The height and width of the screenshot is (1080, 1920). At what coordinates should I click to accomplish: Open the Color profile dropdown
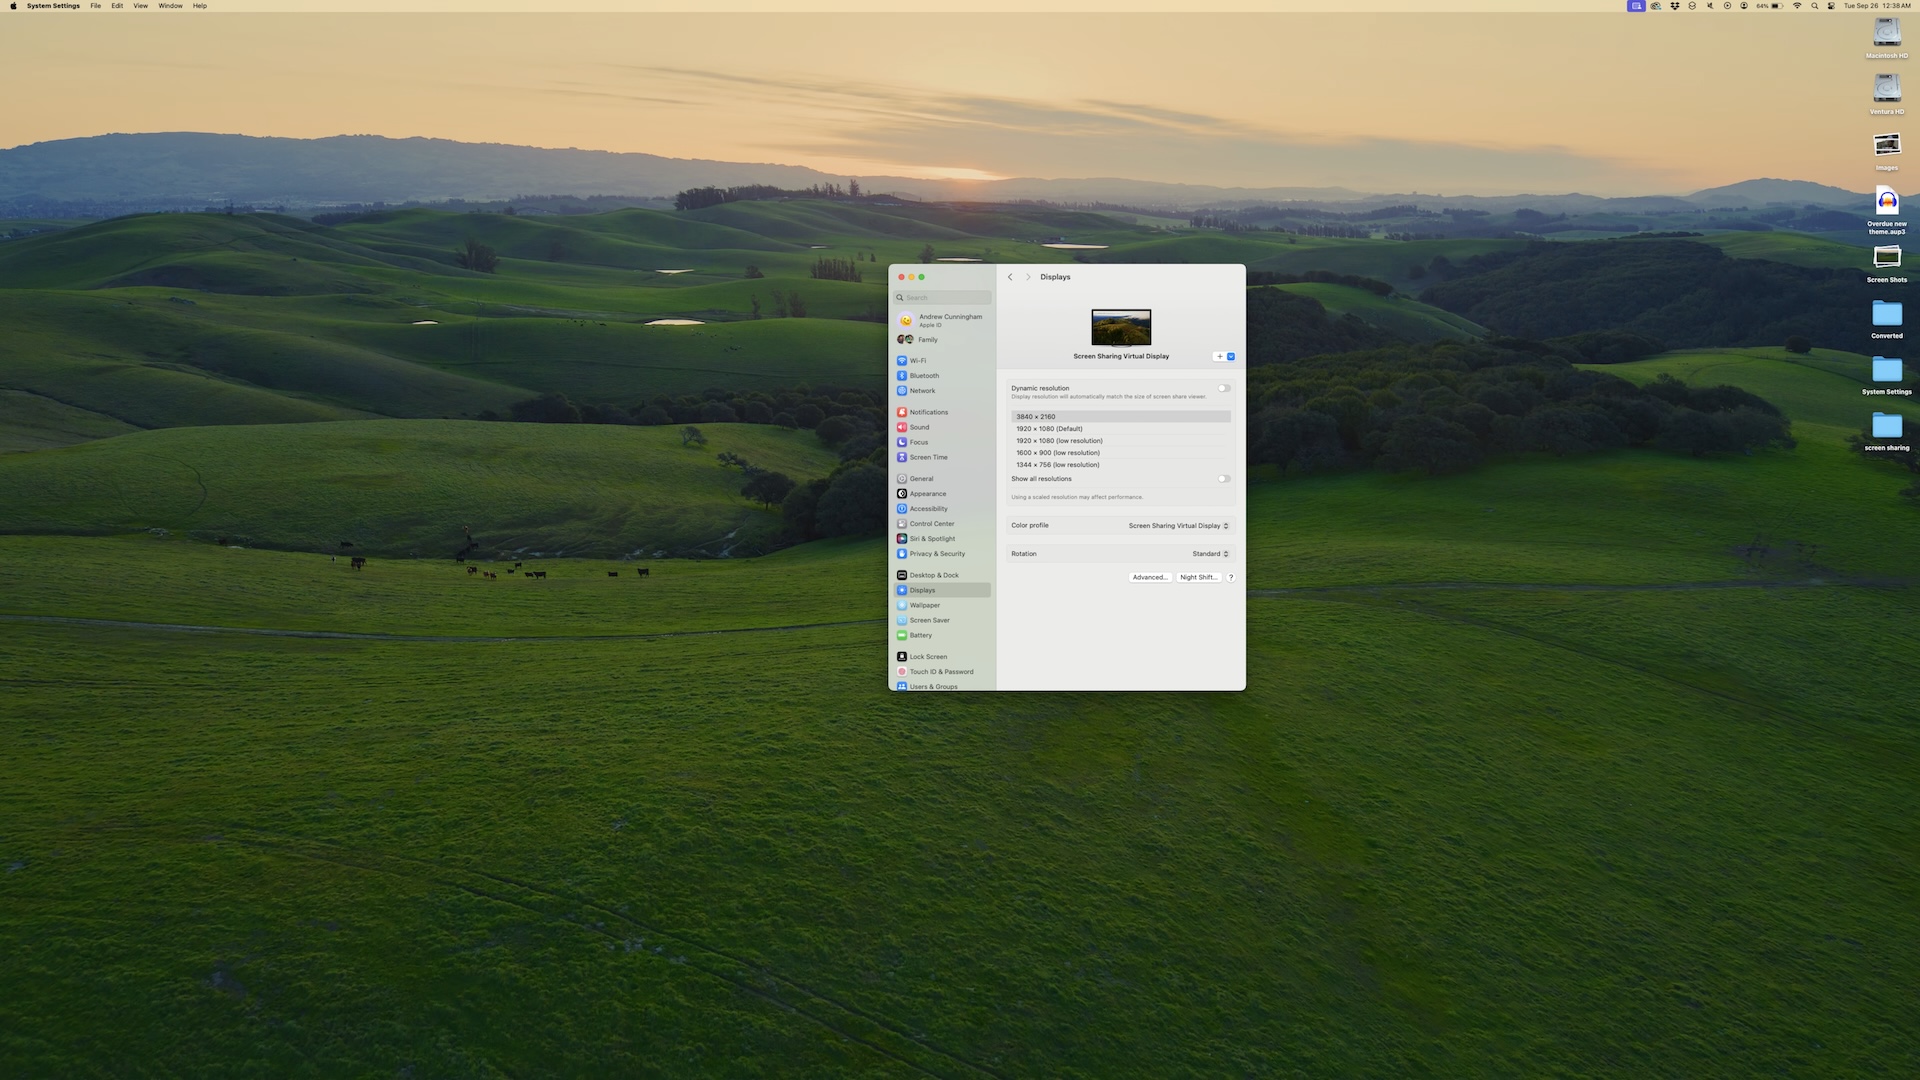[x=1178, y=526]
